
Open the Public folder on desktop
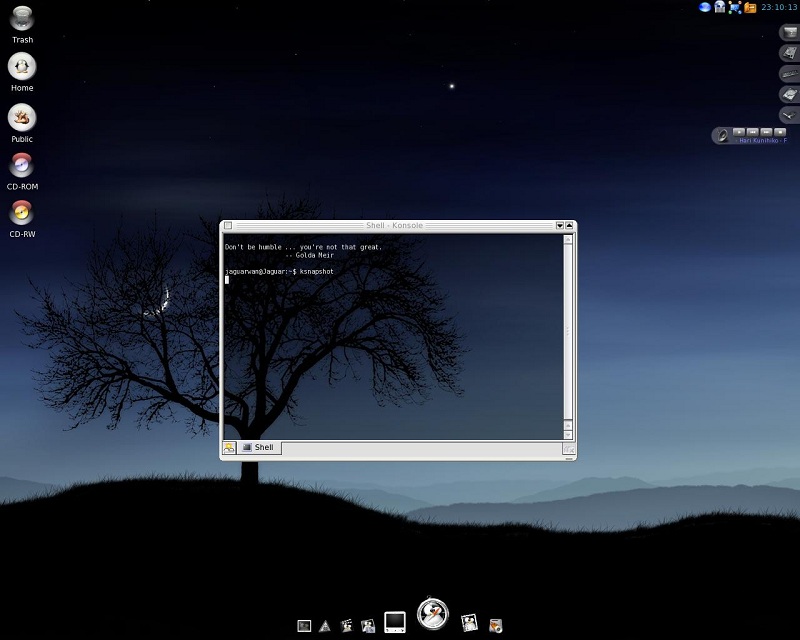pyautogui.click(x=22, y=117)
